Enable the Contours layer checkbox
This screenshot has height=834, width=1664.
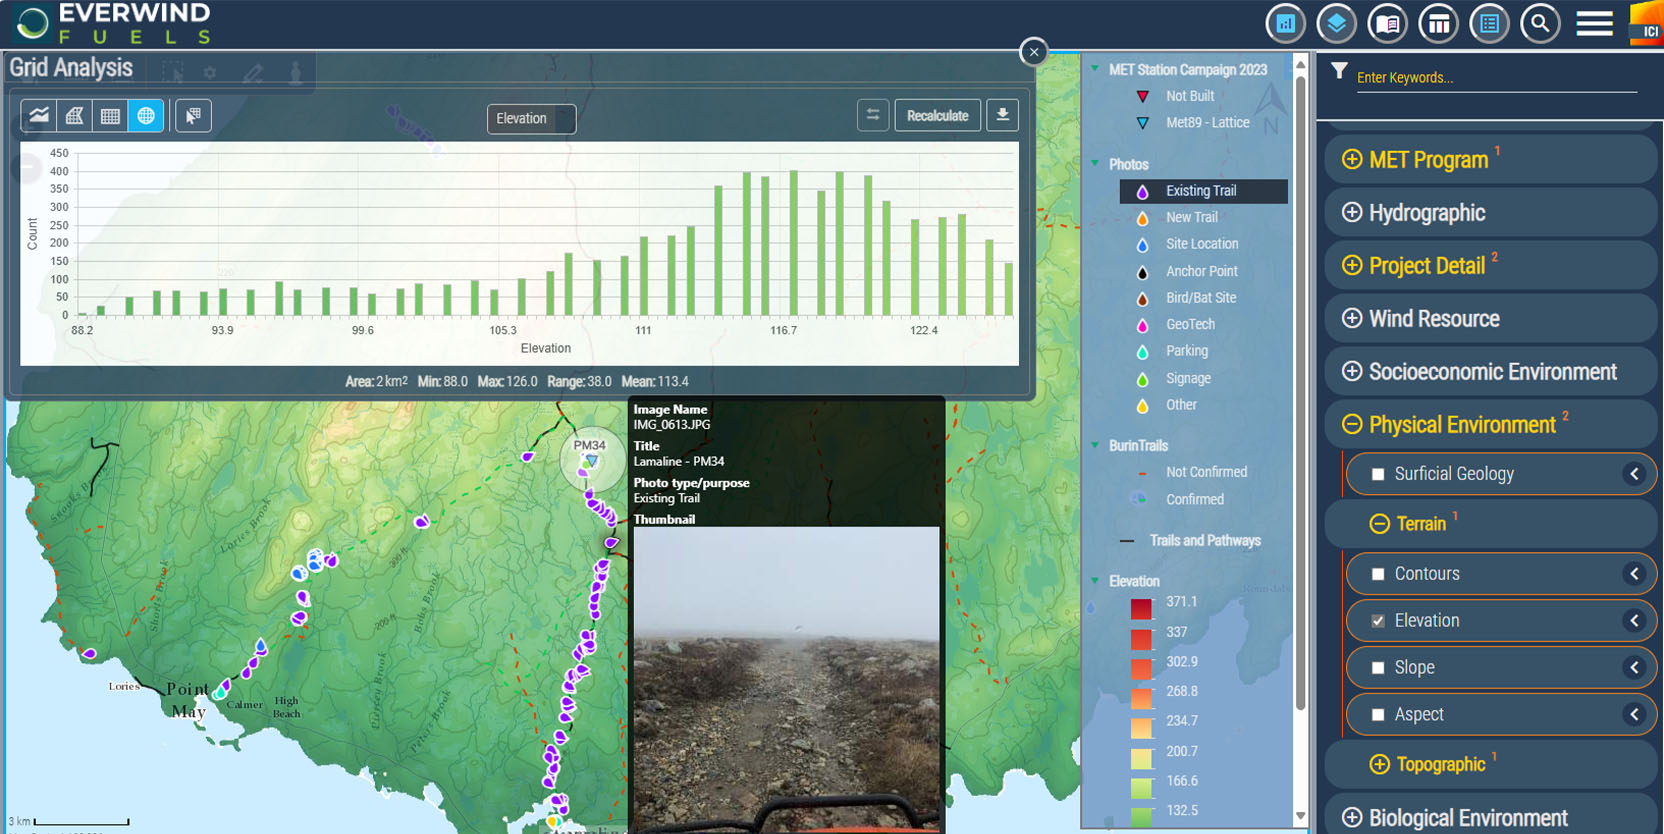point(1378,574)
